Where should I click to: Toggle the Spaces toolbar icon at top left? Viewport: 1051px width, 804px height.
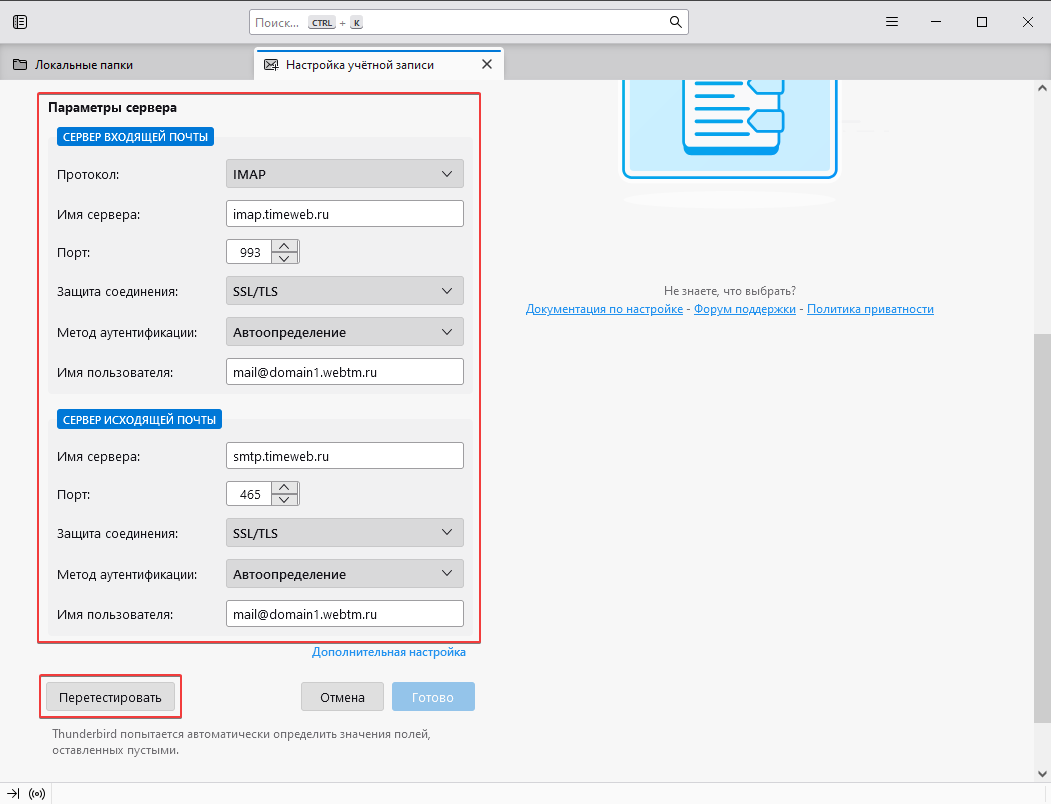(20, 22)
